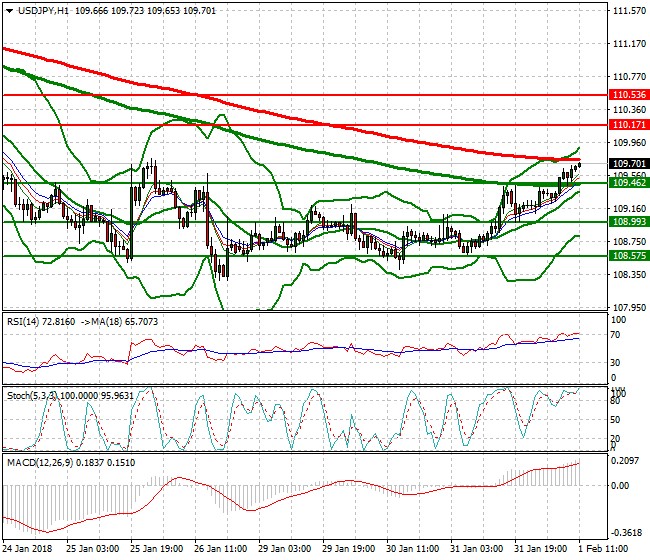The image size is (650, 560).
Task: Select the 31 Jan 03:00 time label
Action: (477, 549)
